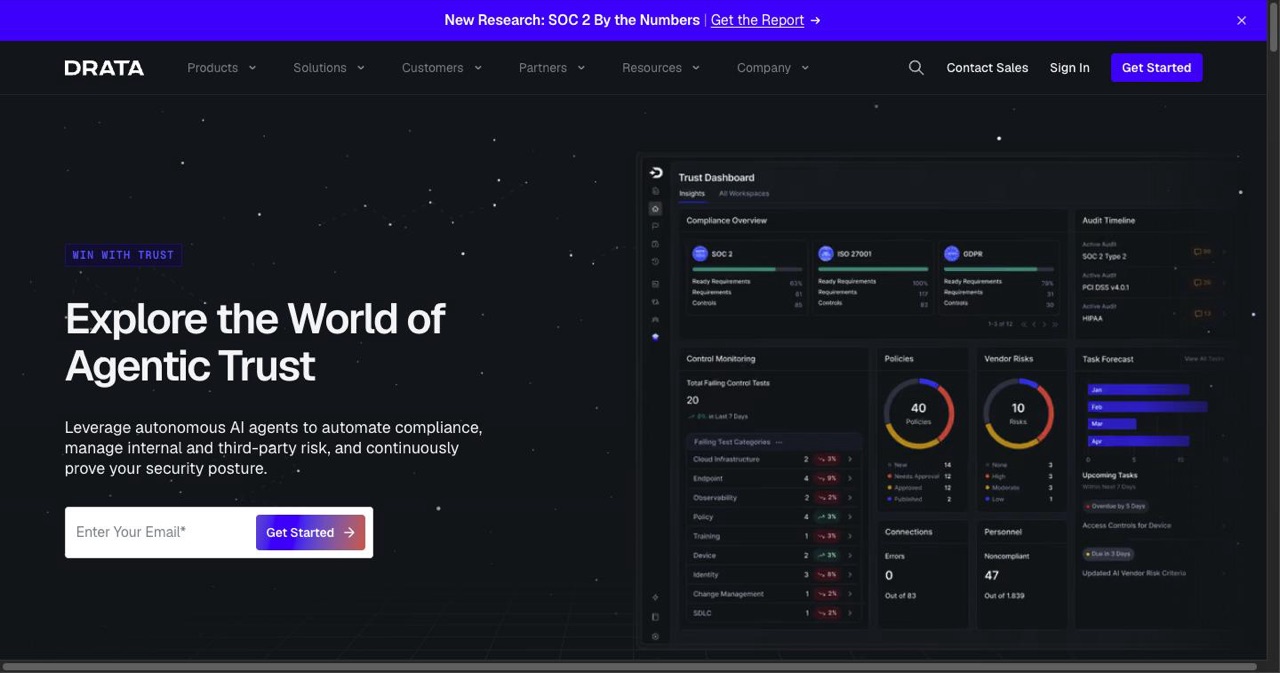Click the SOC 2 progress bar

[x=747, y=269]
